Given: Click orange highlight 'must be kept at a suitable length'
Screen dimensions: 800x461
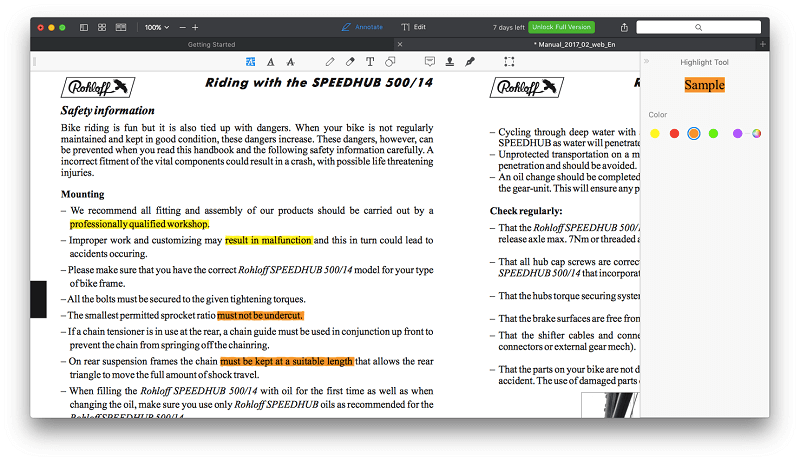Looking at the screenshot, I should click(287, 362).
